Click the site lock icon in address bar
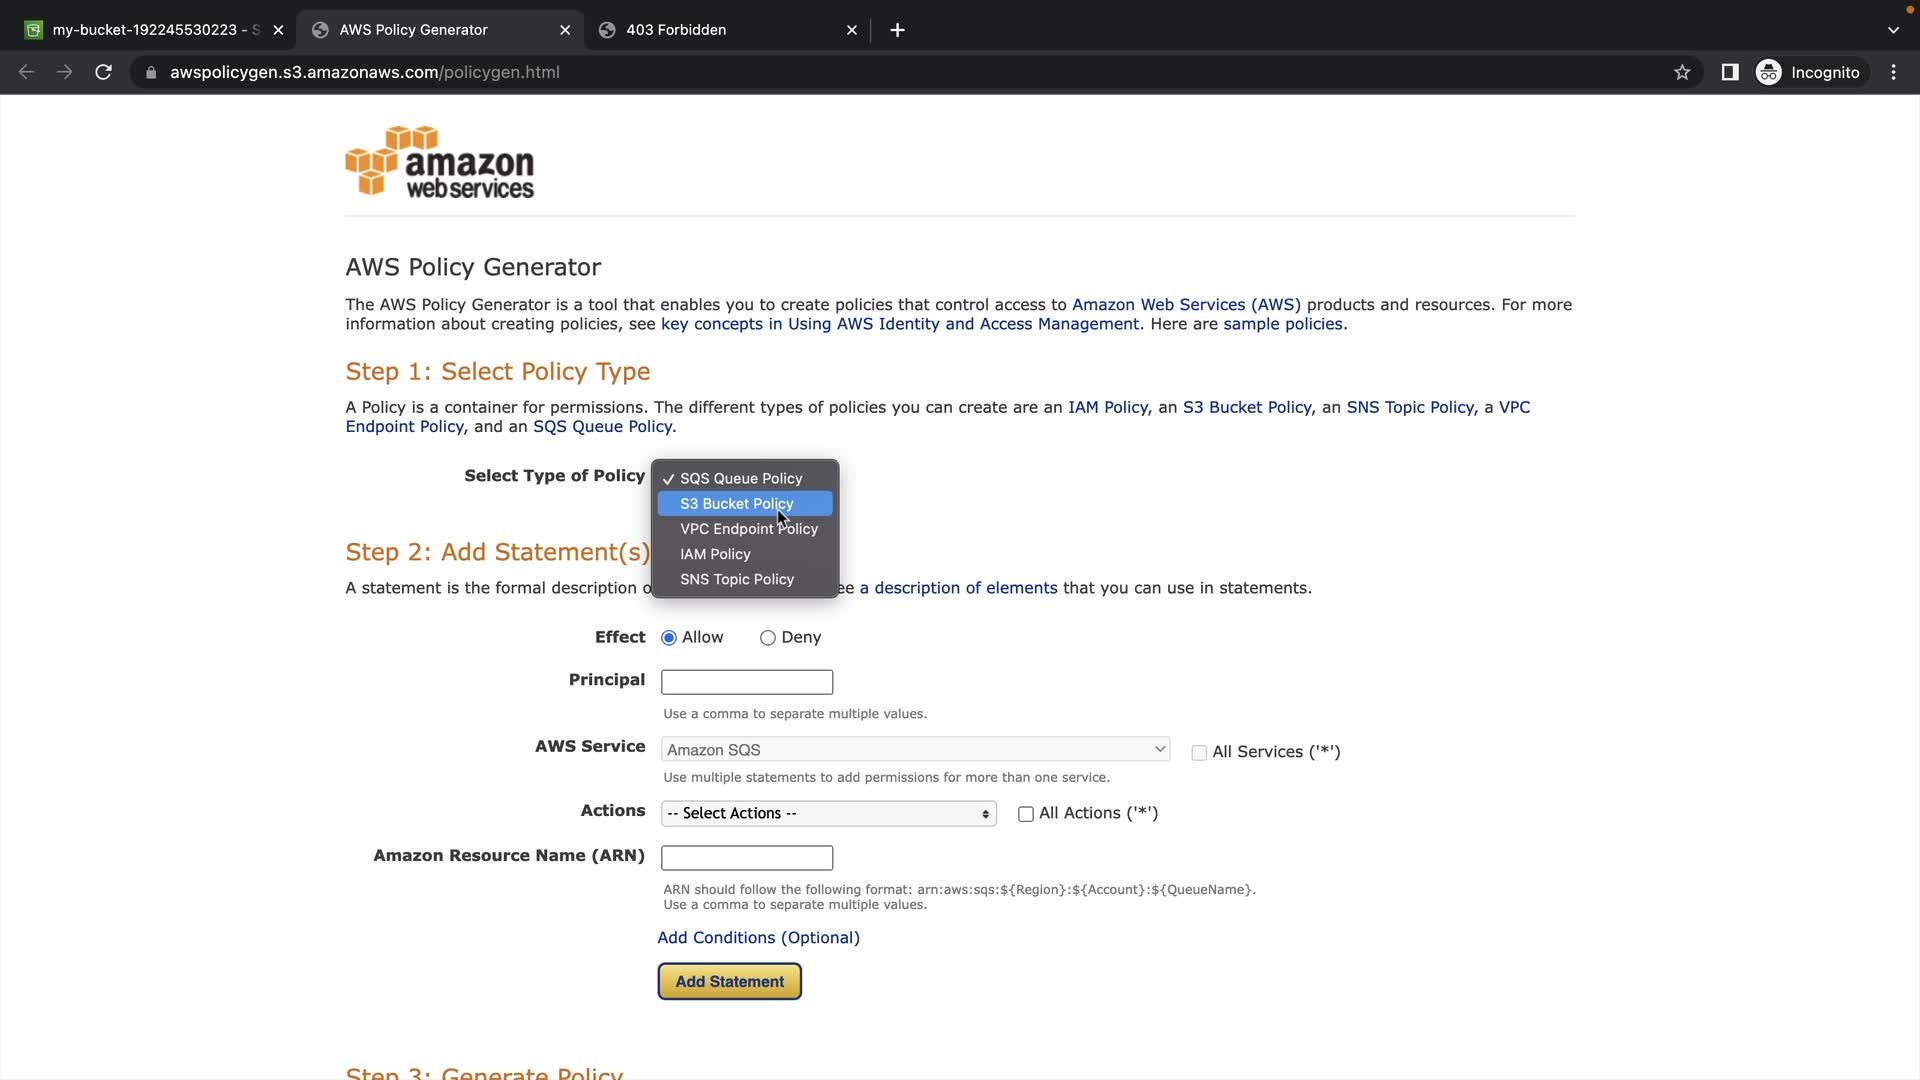This screenshot has height=1080, width=1920. coord(151,72)
